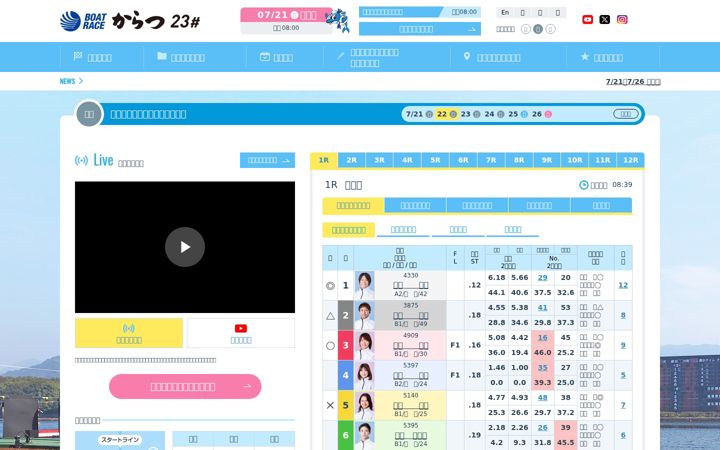Open the Instagram social icon
The width and height of the screenshot is (720, 450).
click(x=622, y=19)
